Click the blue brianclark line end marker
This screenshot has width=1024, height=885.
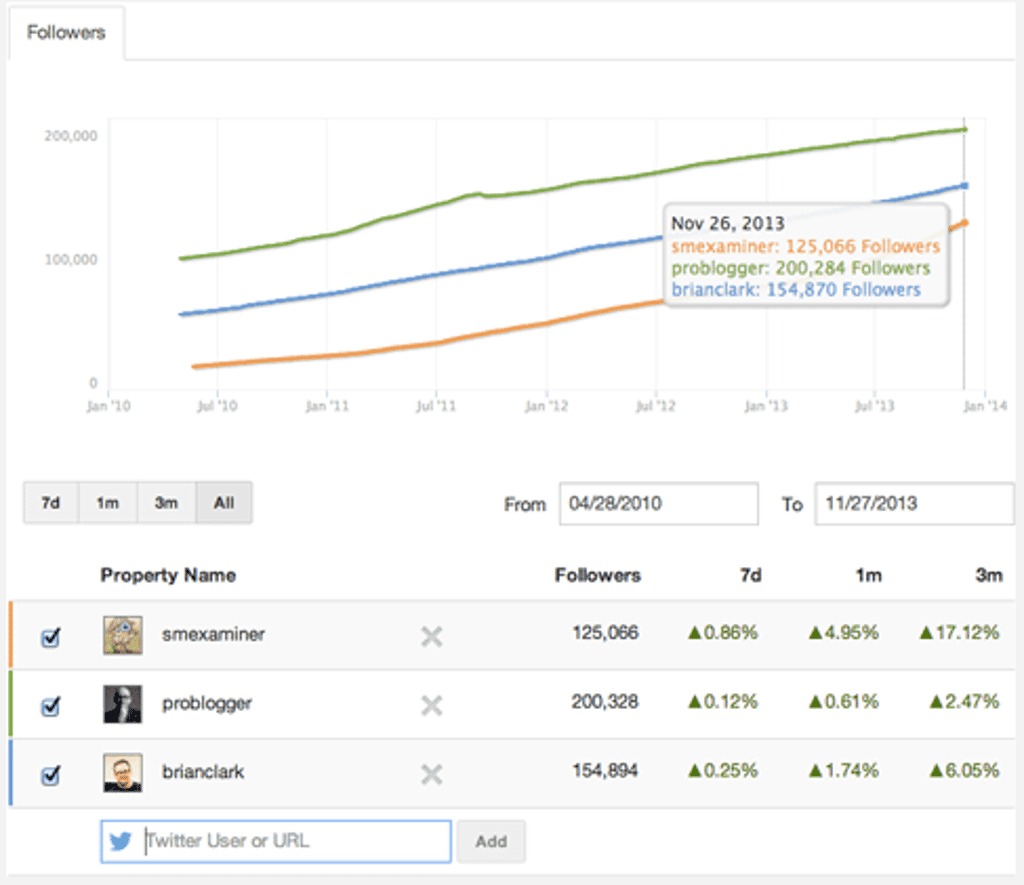[965, 186]
